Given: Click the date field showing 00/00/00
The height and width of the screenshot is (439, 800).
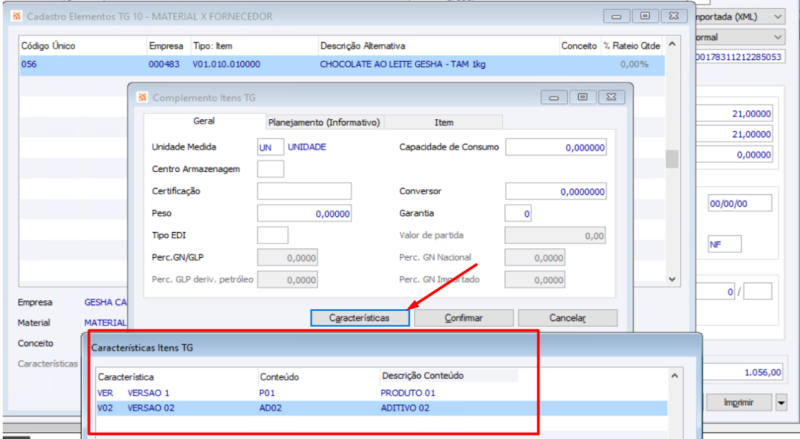Looking at the screenshot, I should [x=739, y=203].
